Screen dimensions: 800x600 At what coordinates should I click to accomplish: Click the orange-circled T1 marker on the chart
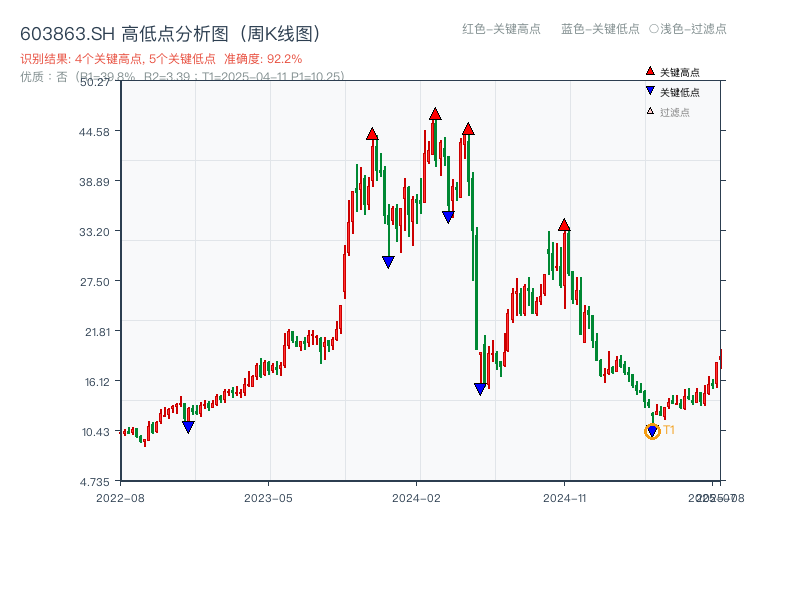point(652,430)
